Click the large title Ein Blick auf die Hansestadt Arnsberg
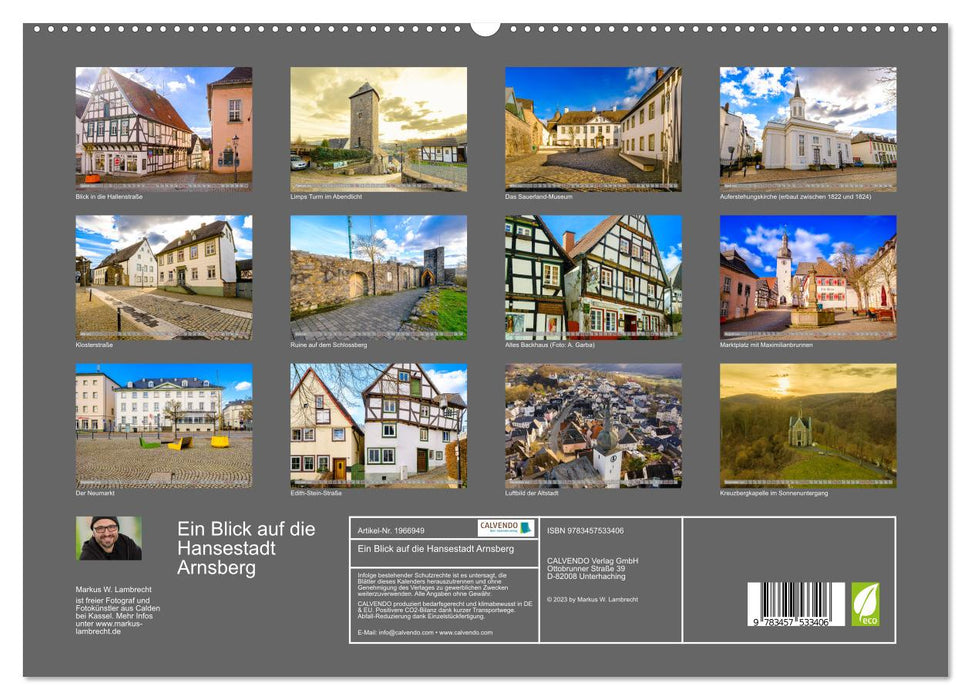Image resolution: width=971 pixels, height=700 pixels. tap(246, 548)
